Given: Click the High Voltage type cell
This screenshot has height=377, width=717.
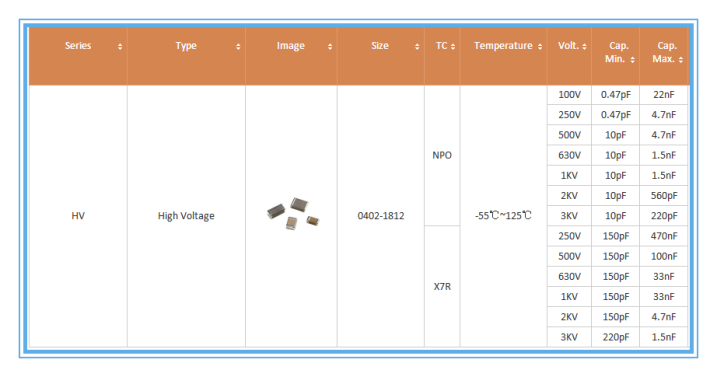Looking at the screenshot, I should (x=186, y=216).
